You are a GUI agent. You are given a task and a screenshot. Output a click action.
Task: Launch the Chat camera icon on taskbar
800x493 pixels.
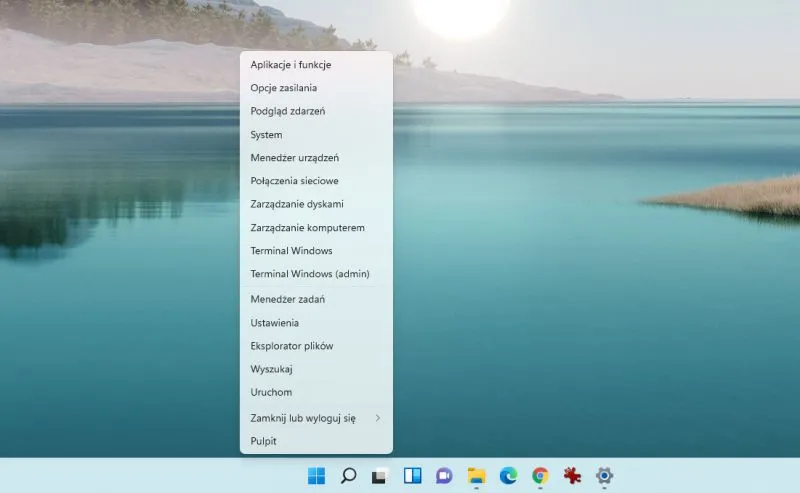point(444,476)
